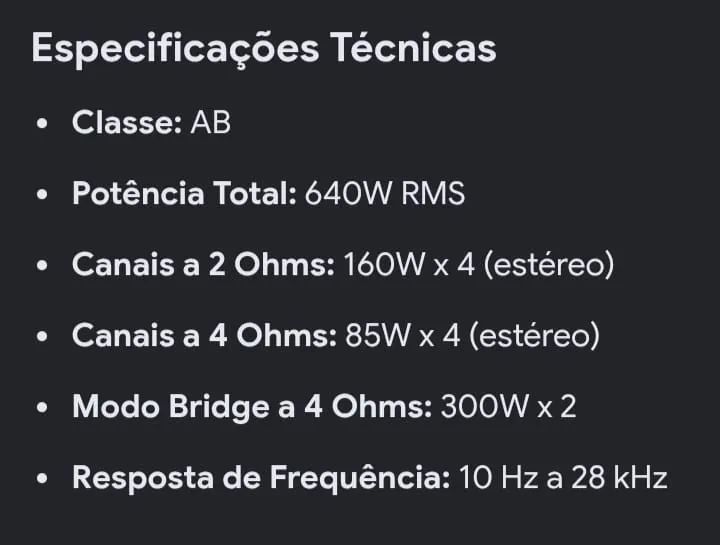
Task: Click the bullet before Modo Bridge
Action: click(x=42, y=407)
